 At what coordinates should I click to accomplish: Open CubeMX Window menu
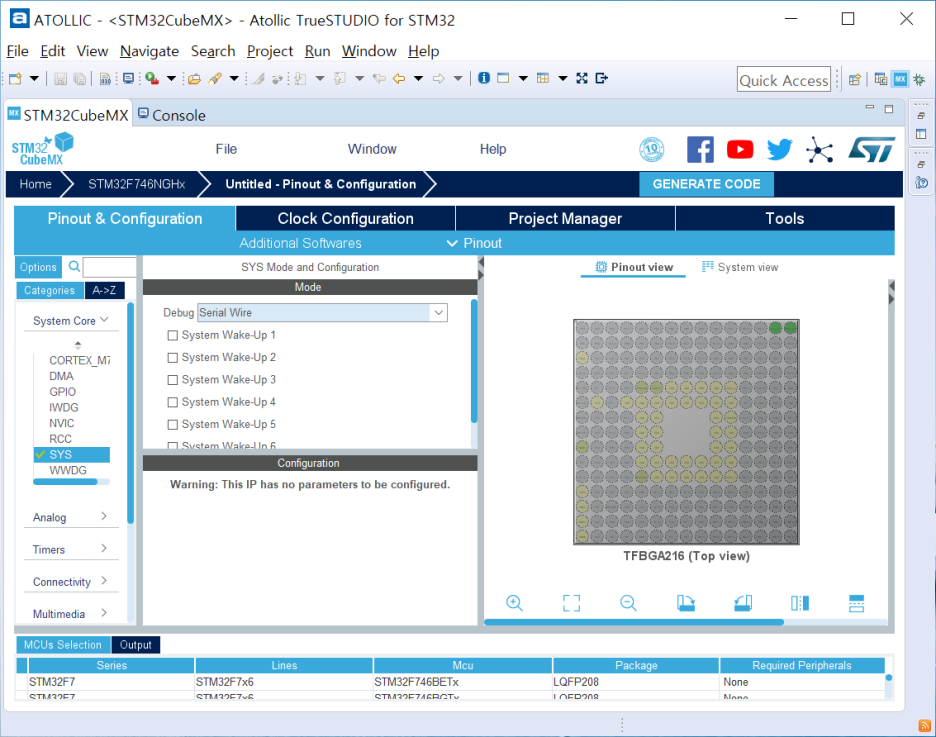point(372,149)
